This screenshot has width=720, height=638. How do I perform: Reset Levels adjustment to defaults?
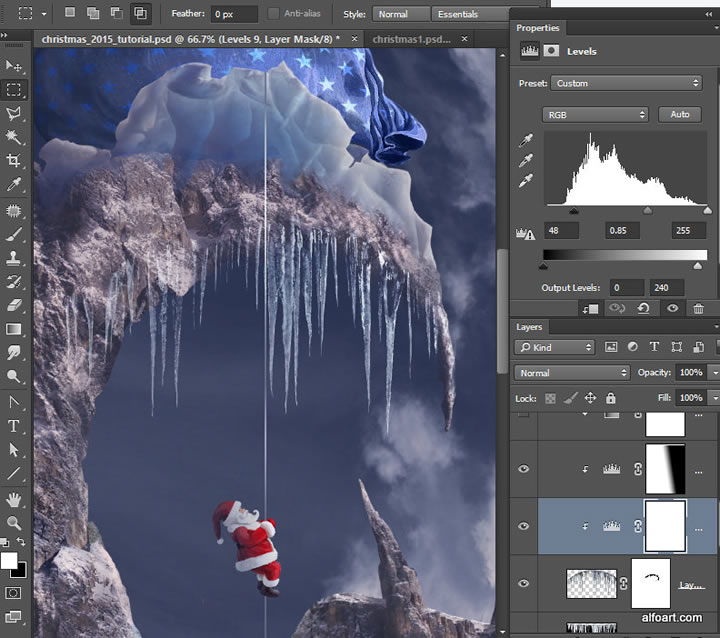[645, 309]
